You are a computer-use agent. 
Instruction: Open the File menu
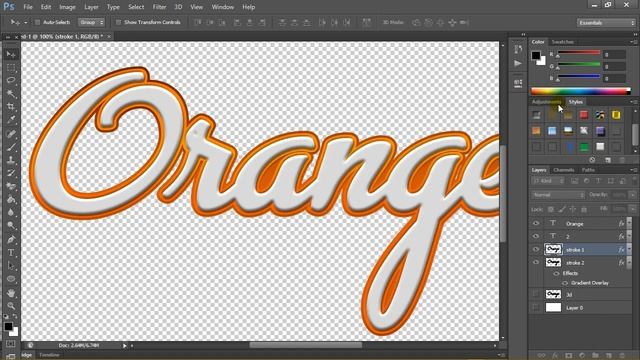[28, 7]
